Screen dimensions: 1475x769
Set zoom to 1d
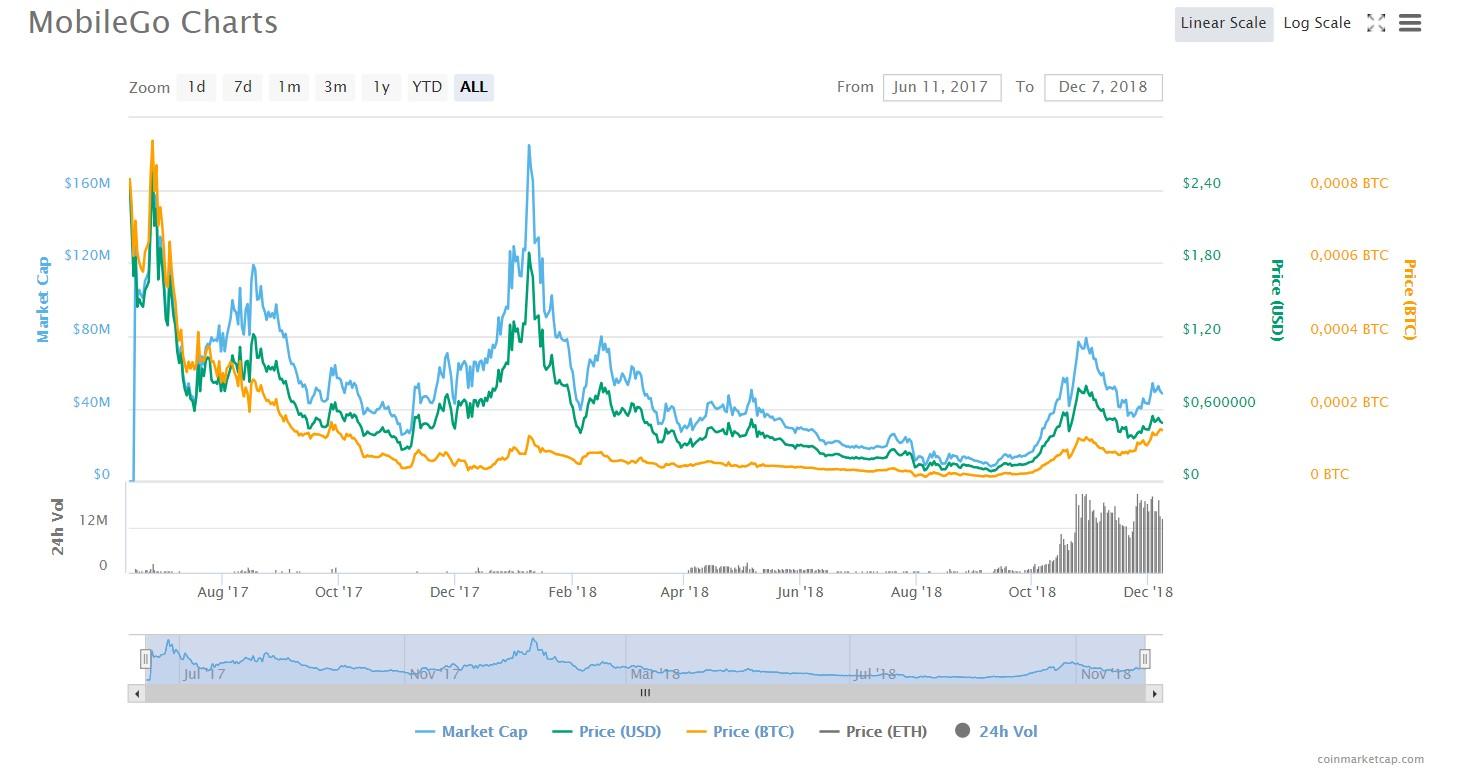pos(197,87)
